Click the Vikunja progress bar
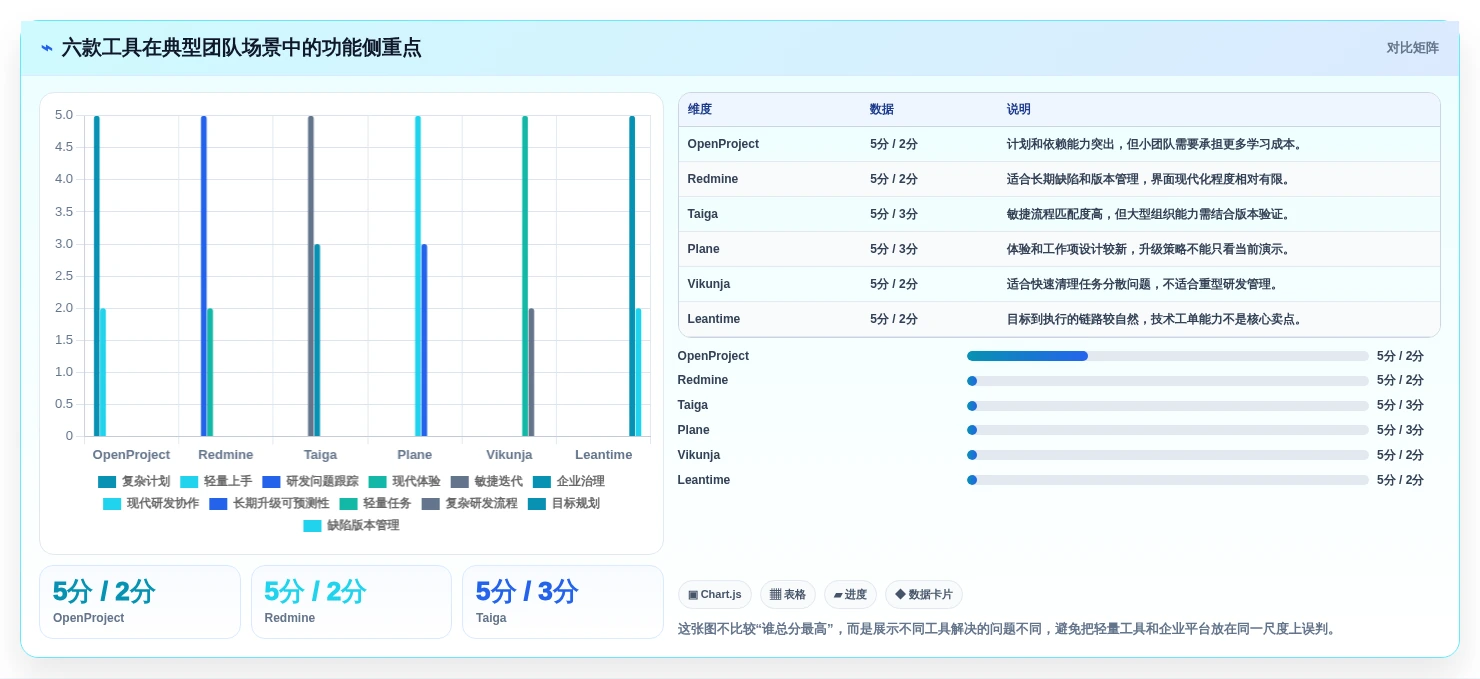 (1167, 455)
